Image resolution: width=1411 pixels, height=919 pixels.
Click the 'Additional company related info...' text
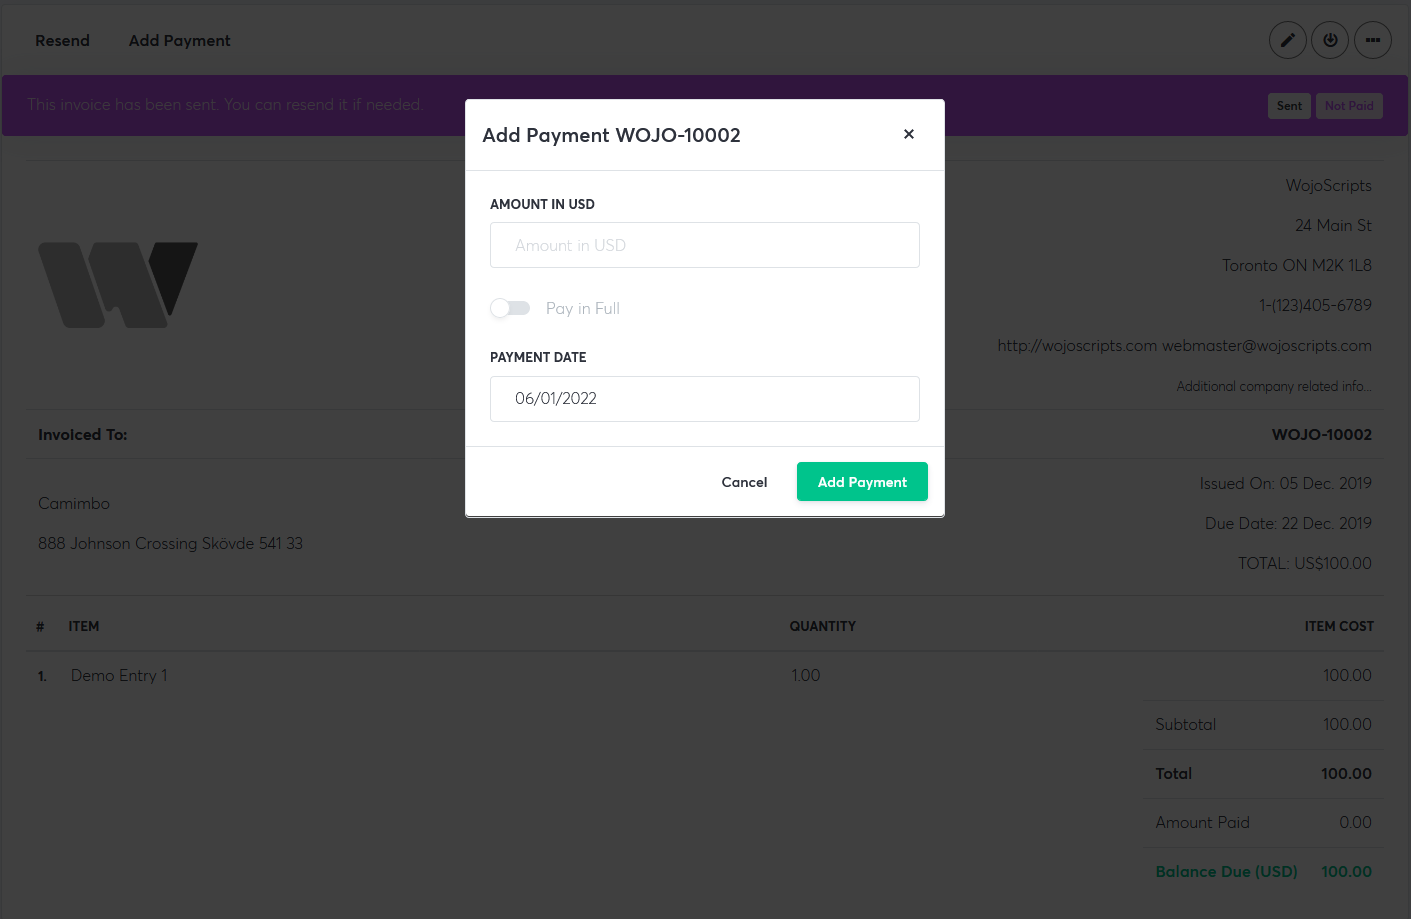click(x=1274, y=386)
